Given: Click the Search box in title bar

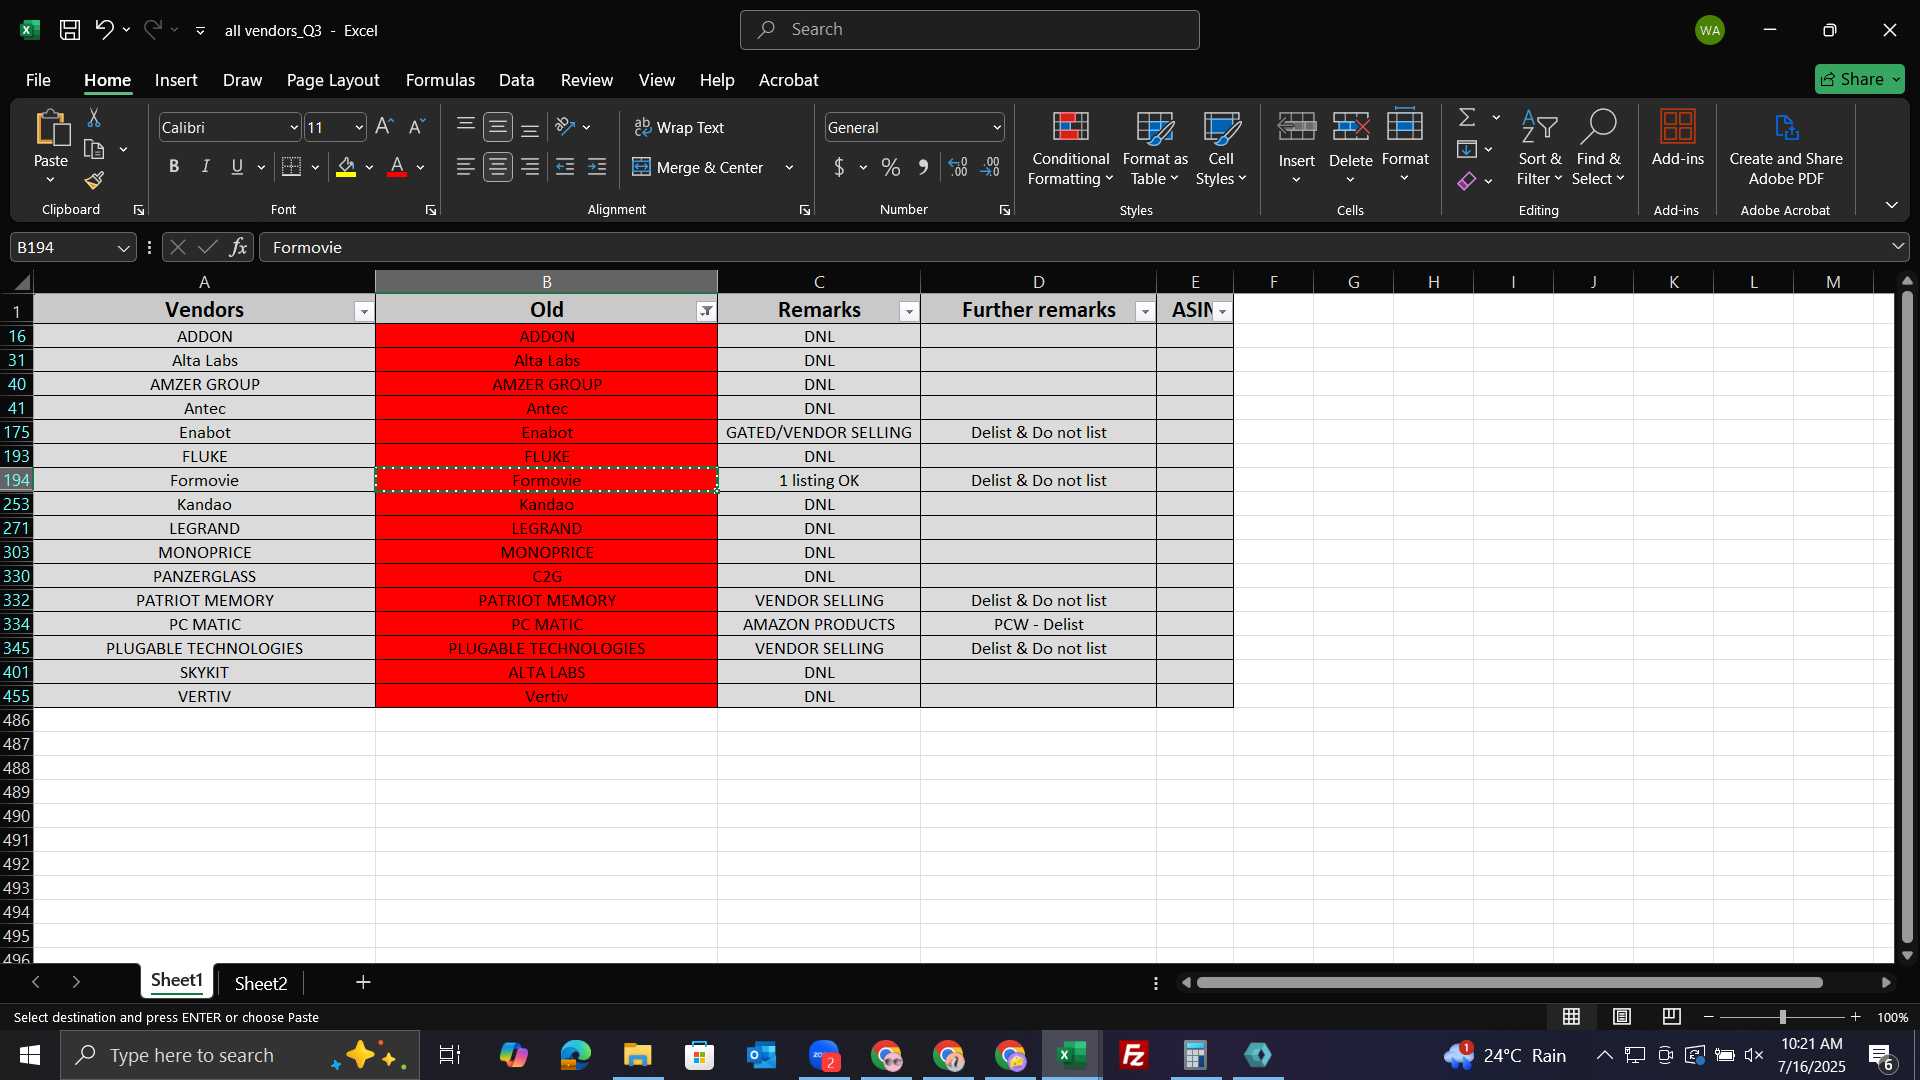Looking at the screenshot, I should (969, 30).
